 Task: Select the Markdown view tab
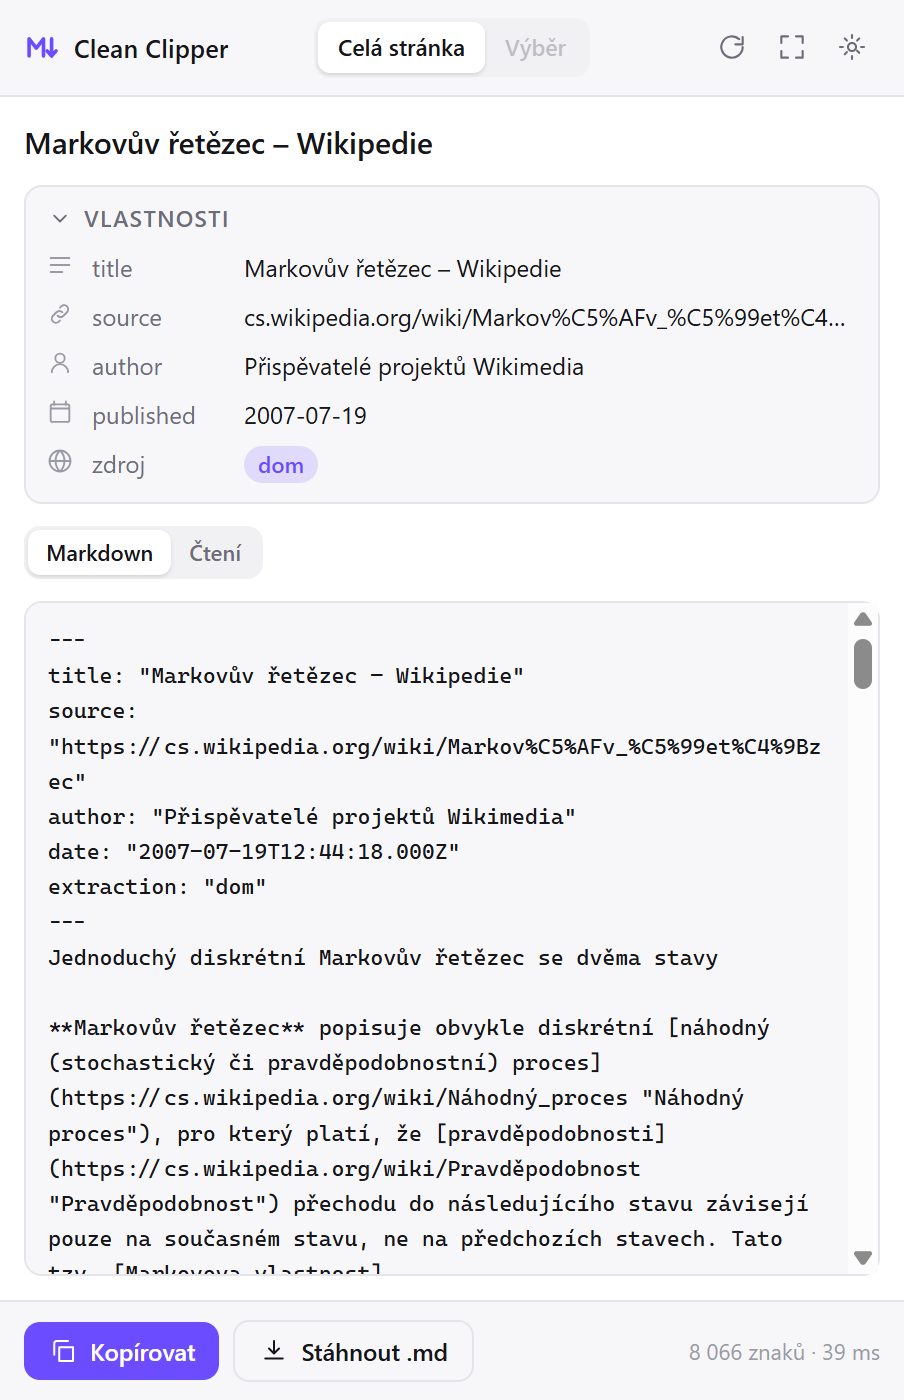[x=100, y=553]
